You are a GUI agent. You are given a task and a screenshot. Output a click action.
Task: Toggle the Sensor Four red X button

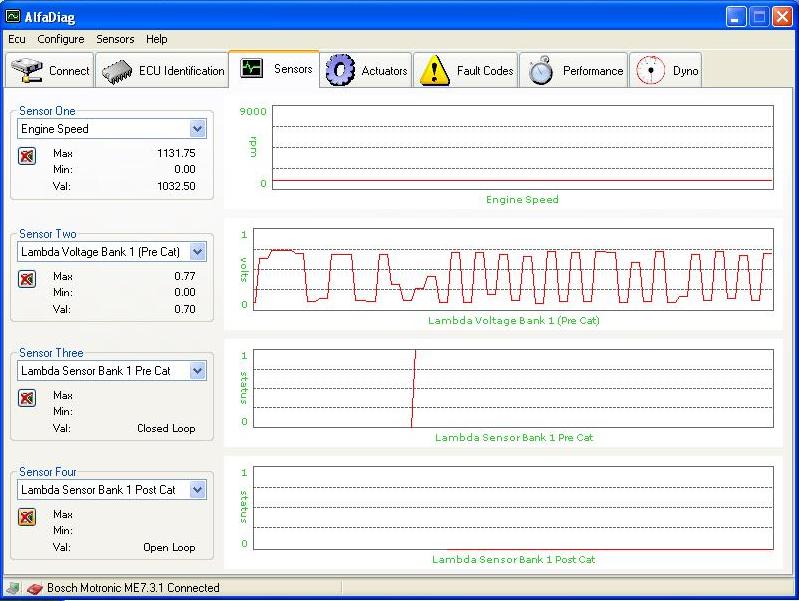click(27, 517)
